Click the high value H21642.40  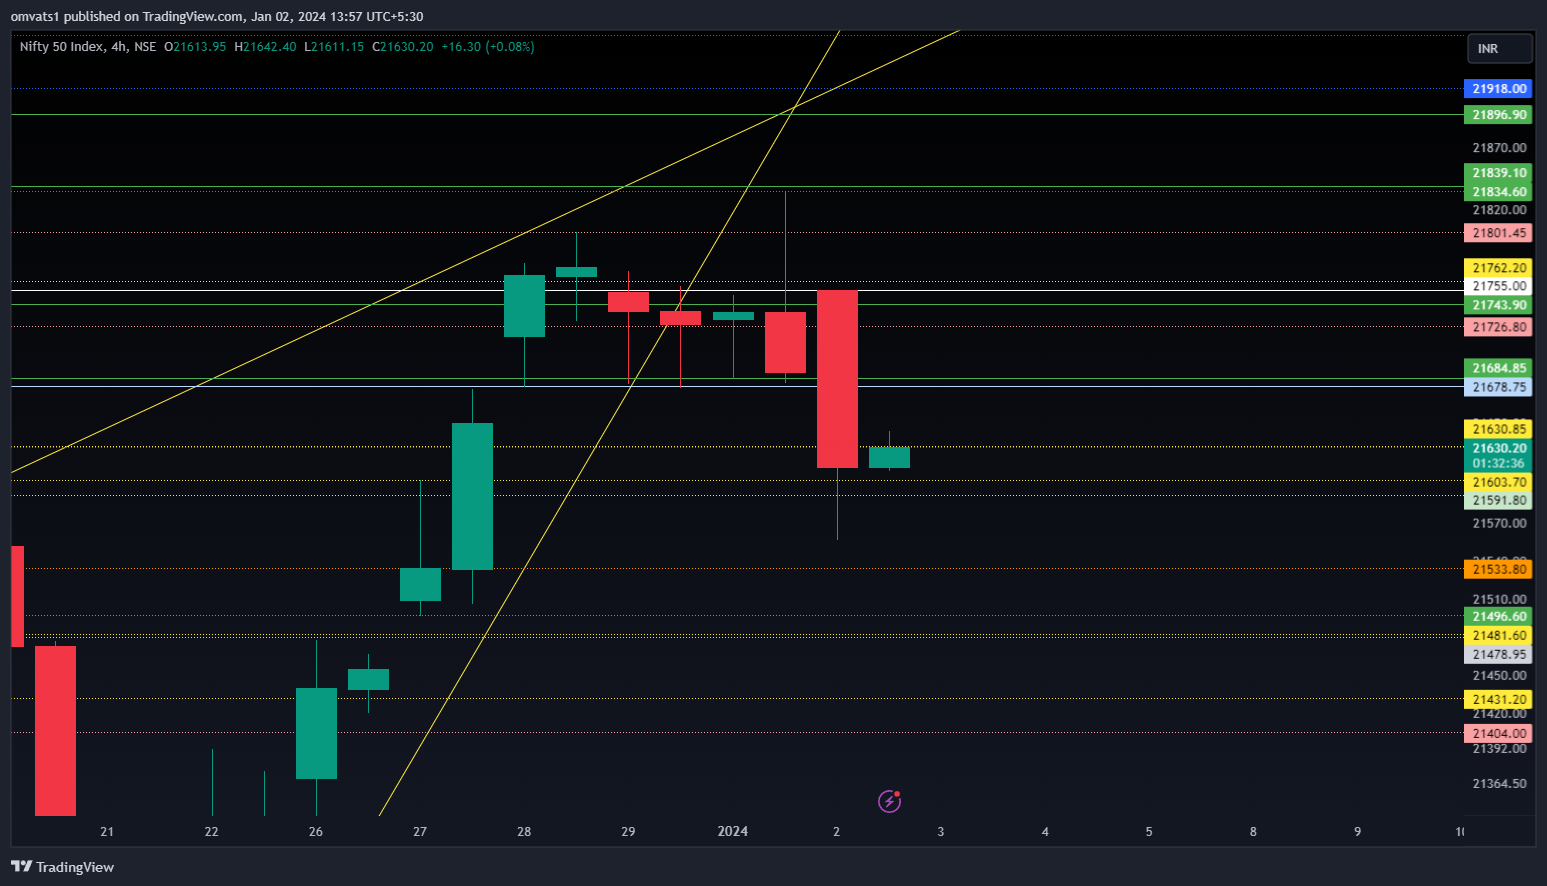pyautogui.click(x=265, y=47)
